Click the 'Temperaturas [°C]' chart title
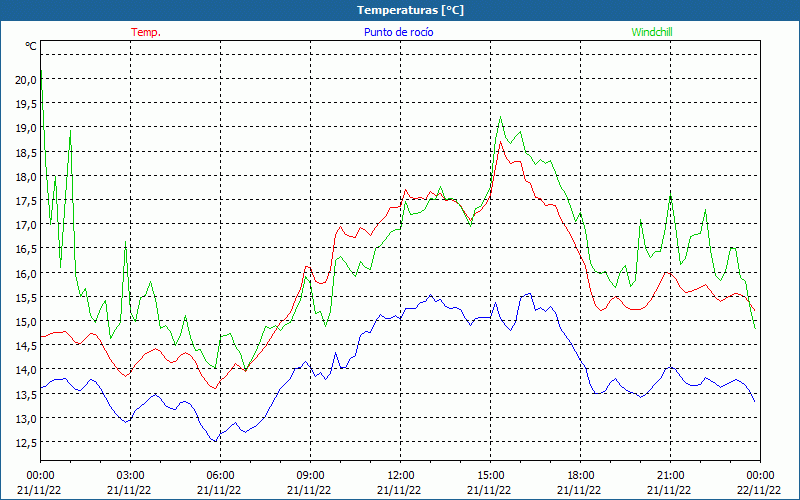This screenshot has height=500, width=800. pyautogui.click(x=410, y=10)
